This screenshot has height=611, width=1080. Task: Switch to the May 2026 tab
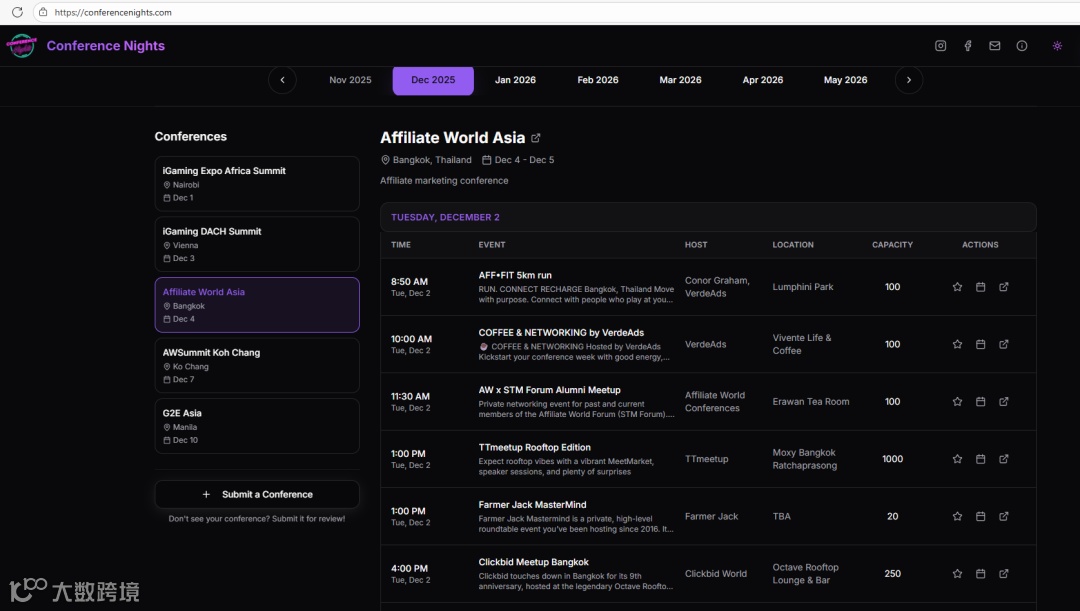[x=845, y=80]
